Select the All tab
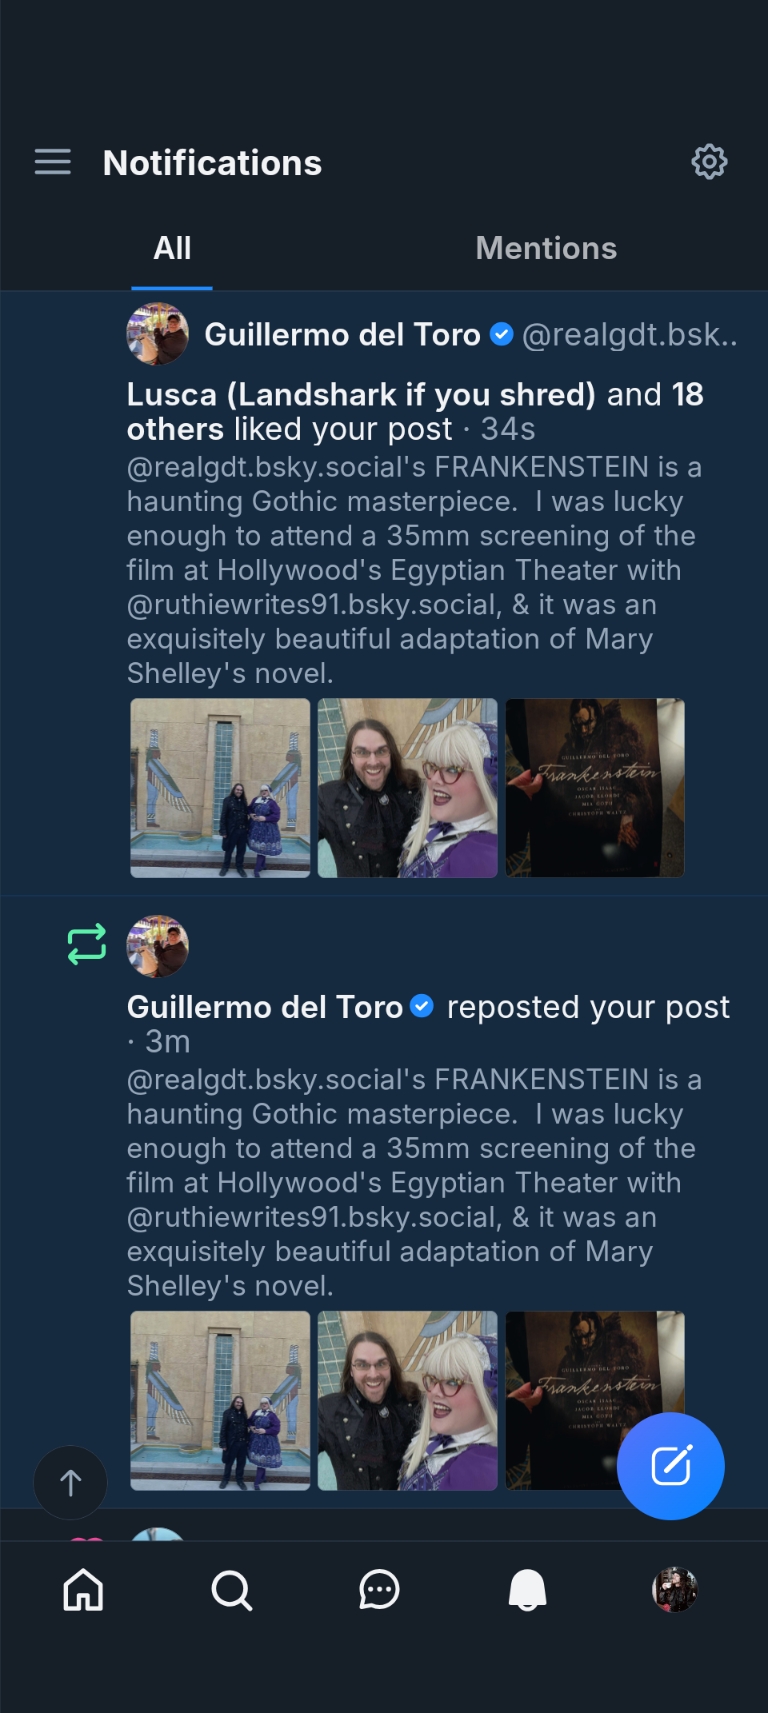 click(172, 248)
